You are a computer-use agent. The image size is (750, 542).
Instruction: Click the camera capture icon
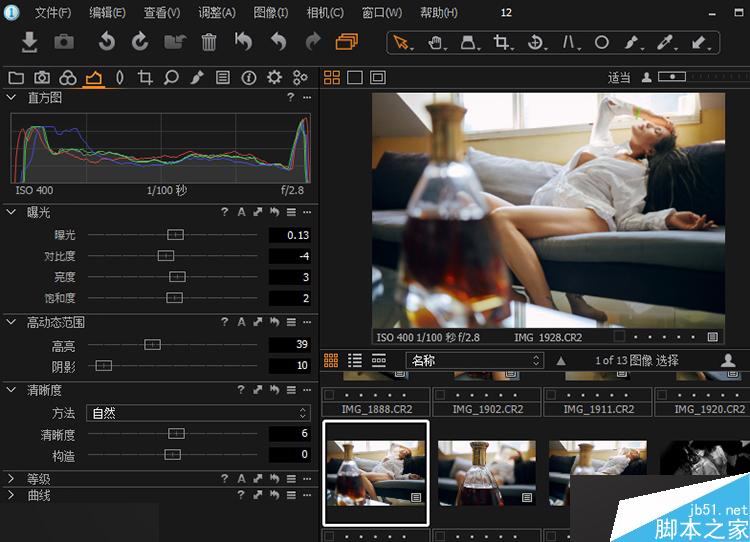[64, 42]
